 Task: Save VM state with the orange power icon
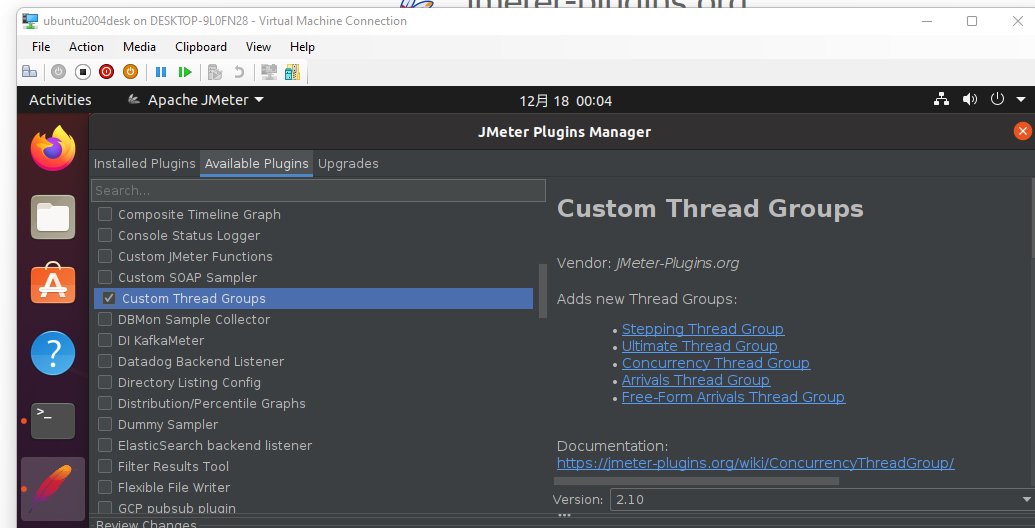tap(130, 72)
